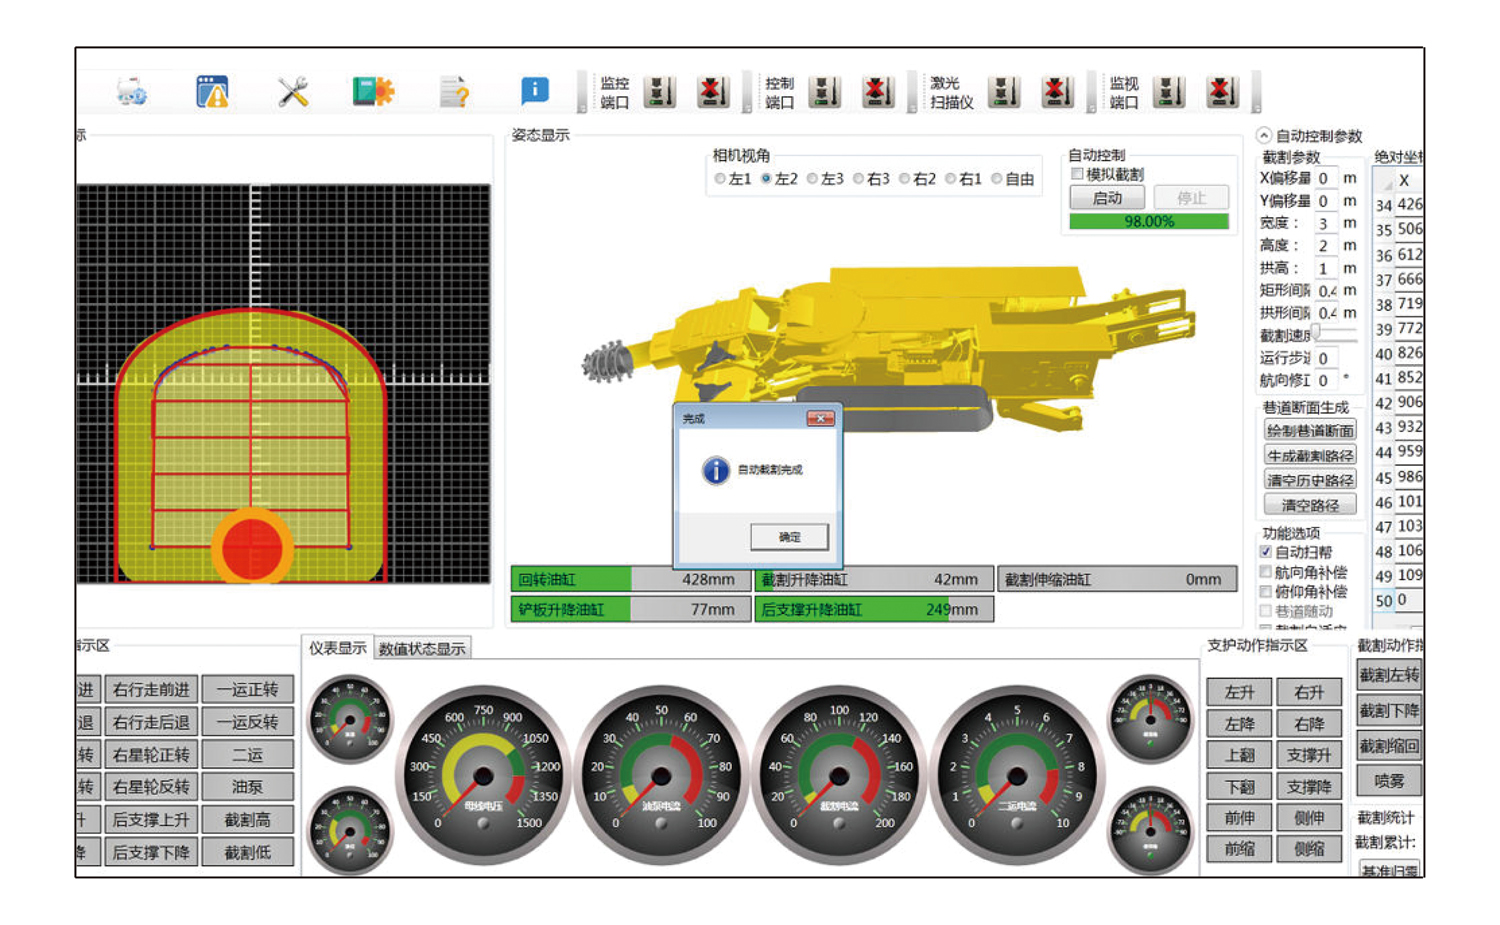Click the blue info toolbar icon

tap(535, 91)
